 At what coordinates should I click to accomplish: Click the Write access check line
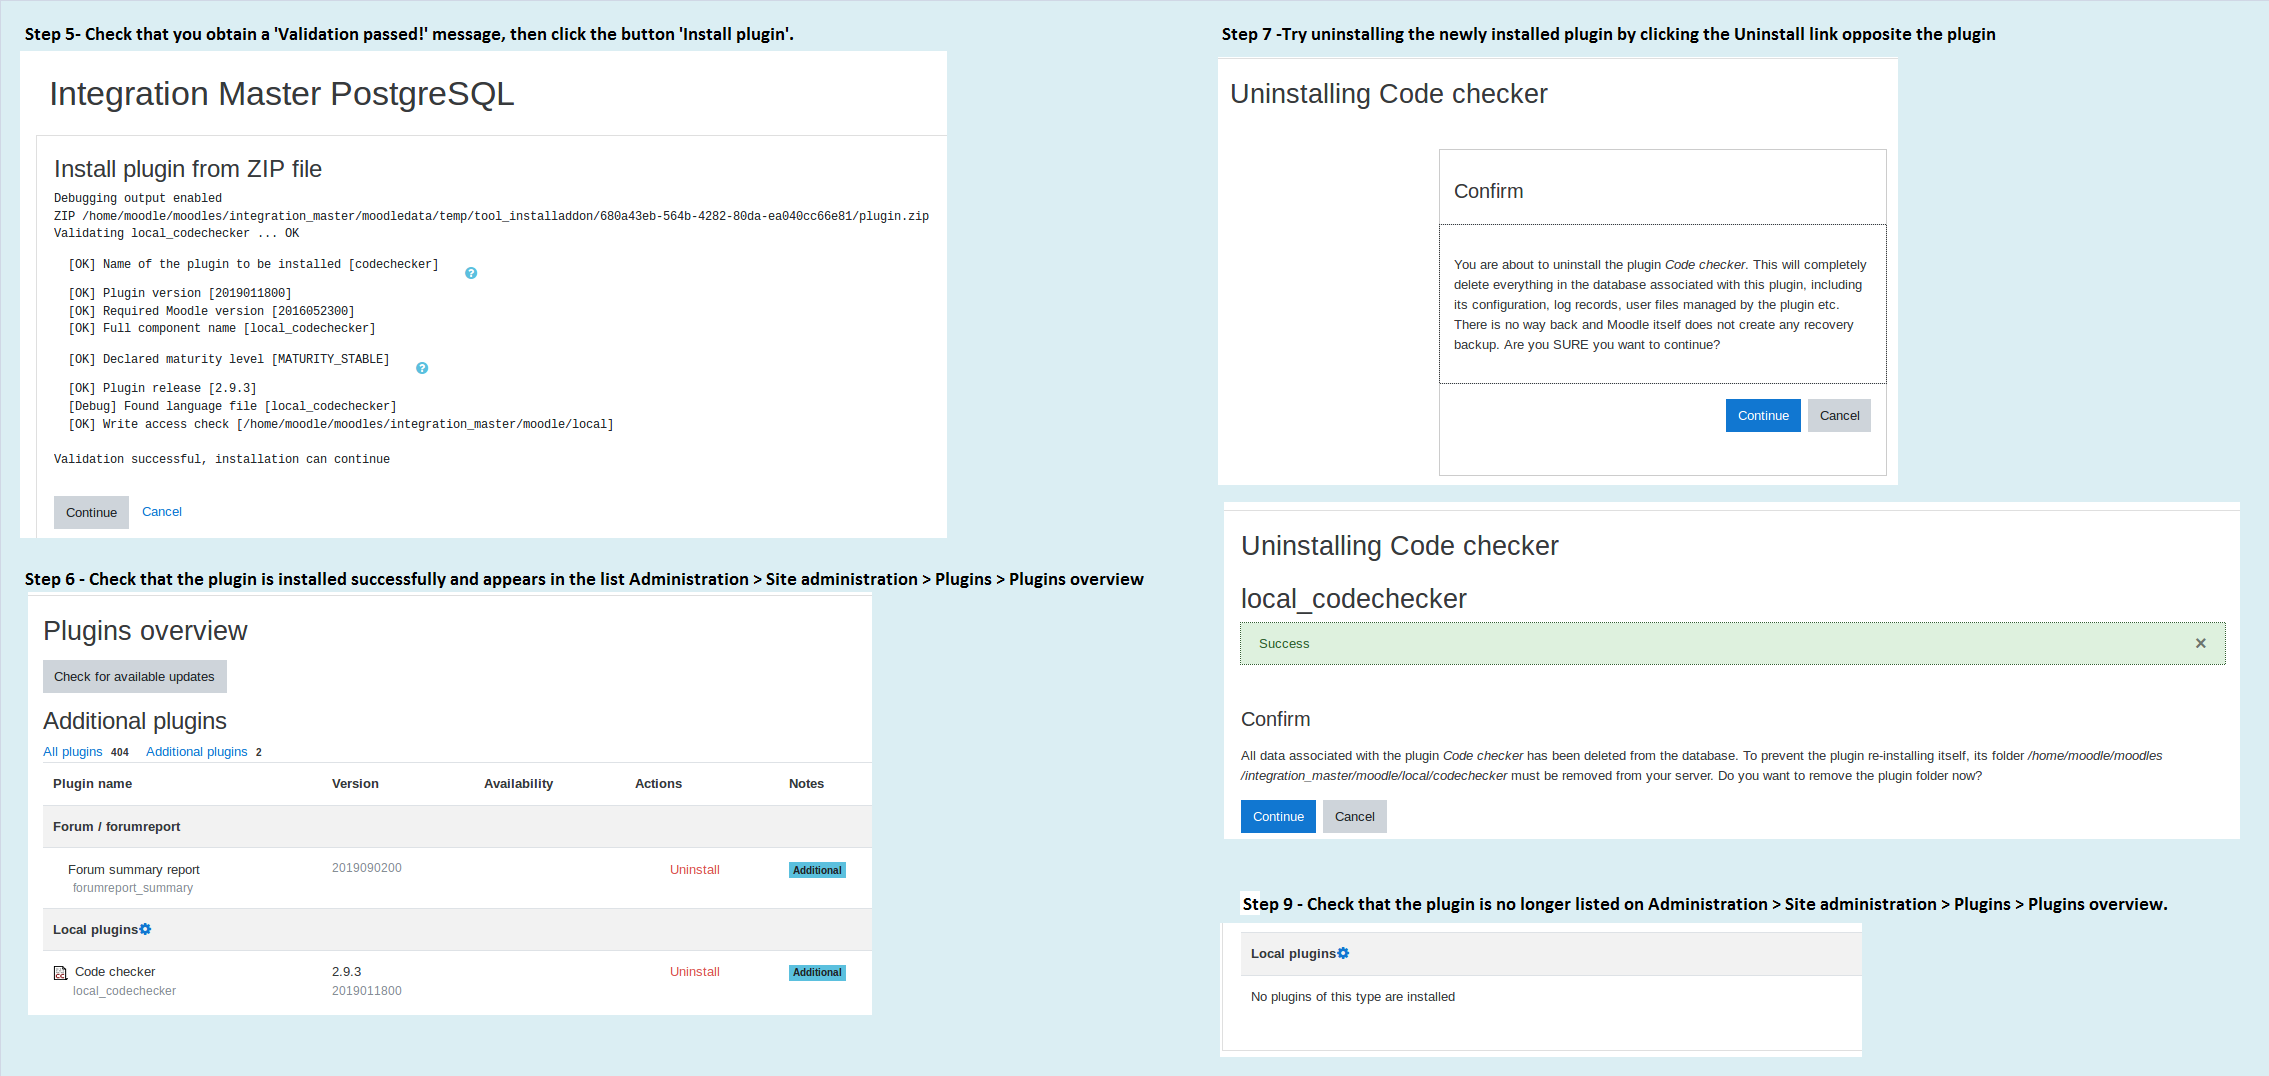[341, 424]
